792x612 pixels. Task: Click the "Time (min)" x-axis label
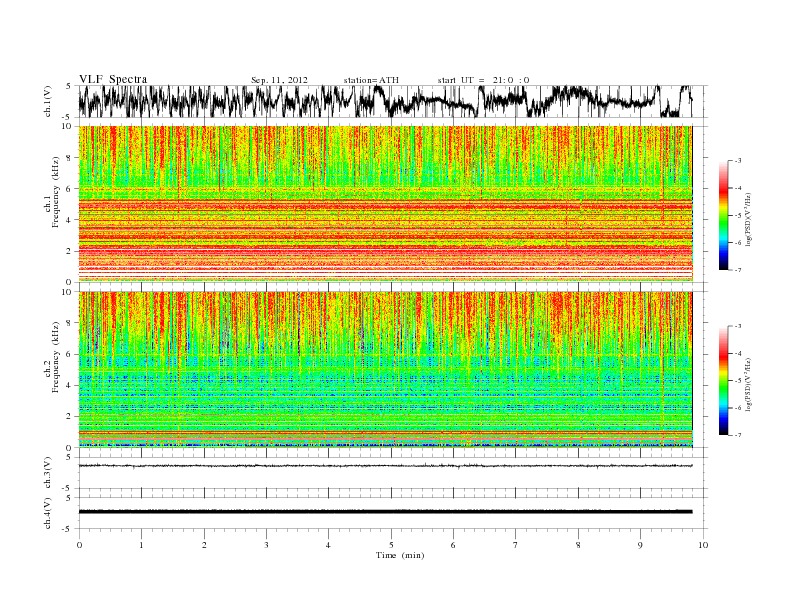pyautogui.click(x=400, y=555)
